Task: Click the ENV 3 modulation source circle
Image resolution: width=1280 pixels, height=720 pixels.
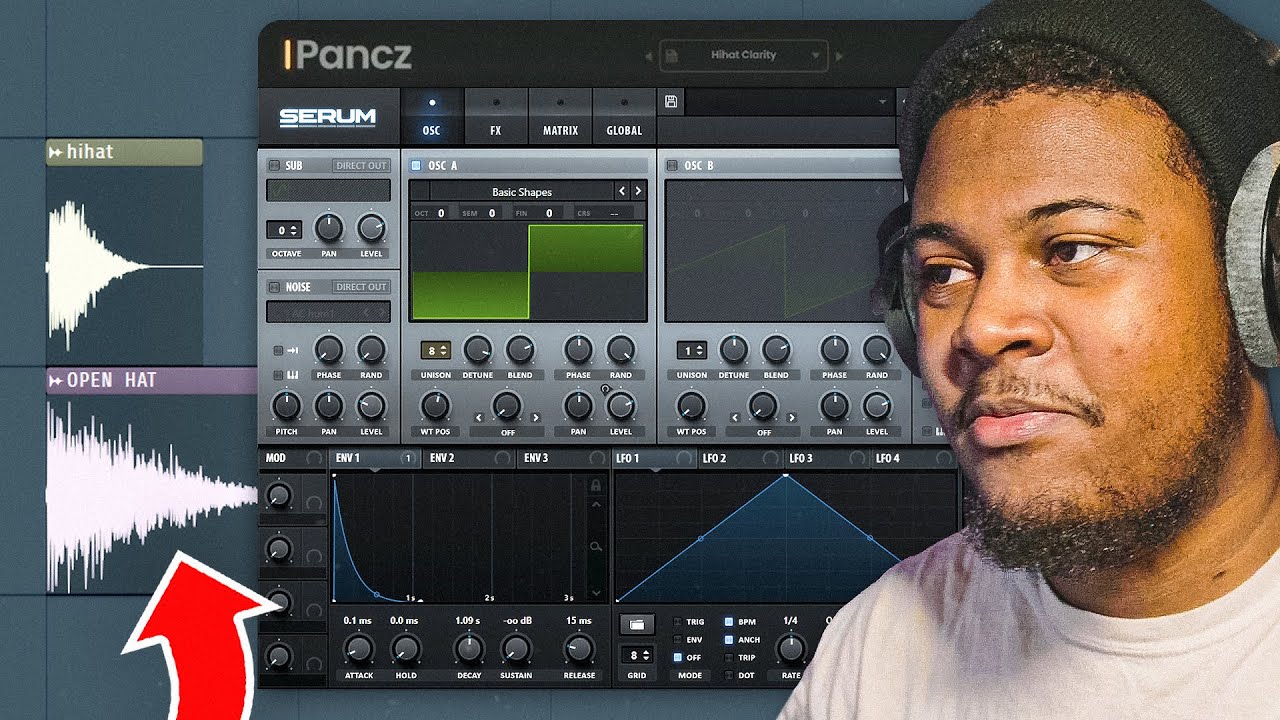Action: [596, 458]
